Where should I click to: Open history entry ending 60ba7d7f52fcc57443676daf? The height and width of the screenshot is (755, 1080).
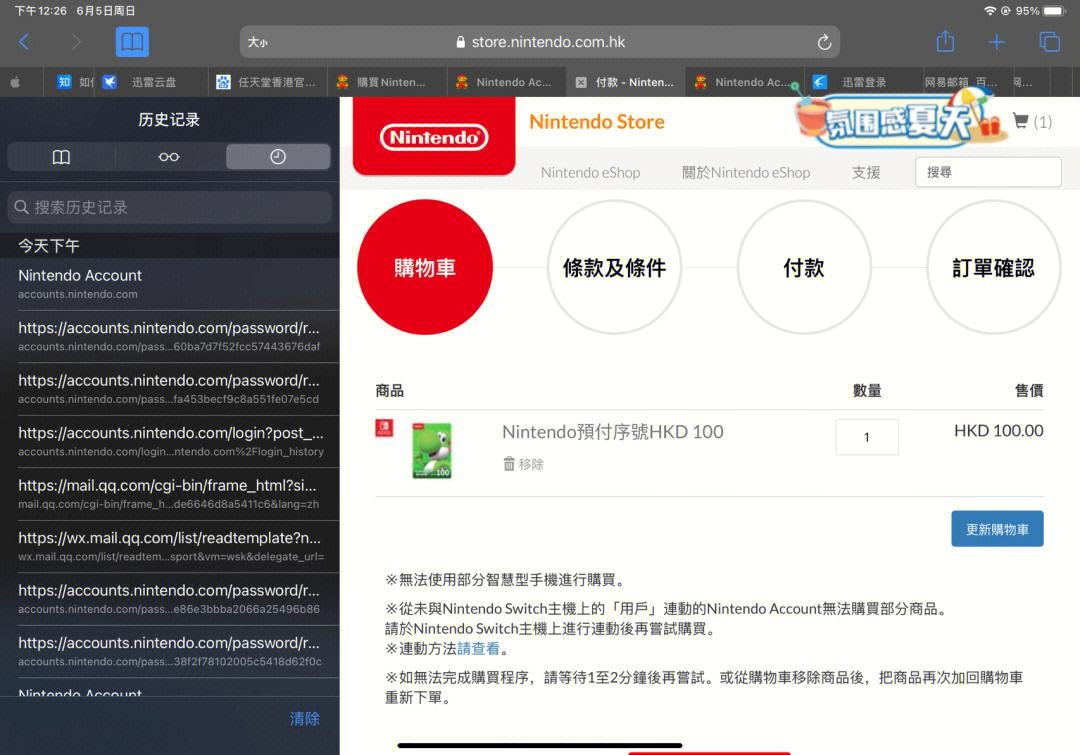click(169, 336)
